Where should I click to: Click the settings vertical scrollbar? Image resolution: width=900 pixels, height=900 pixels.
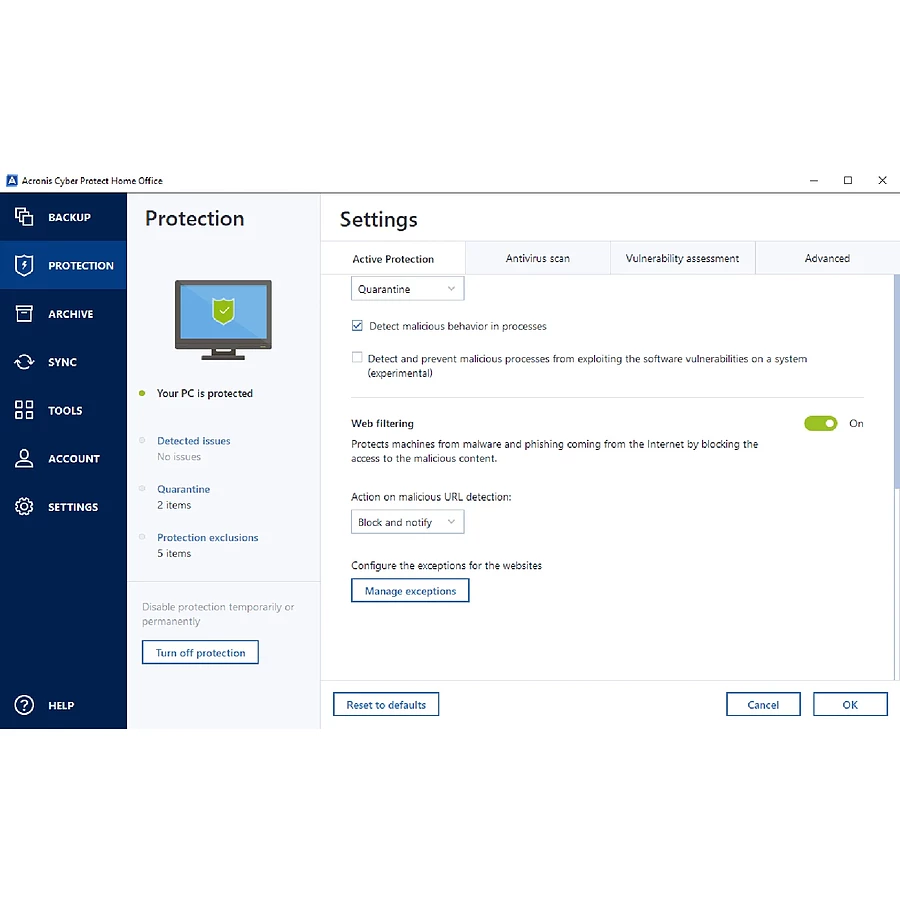point(897,381)
